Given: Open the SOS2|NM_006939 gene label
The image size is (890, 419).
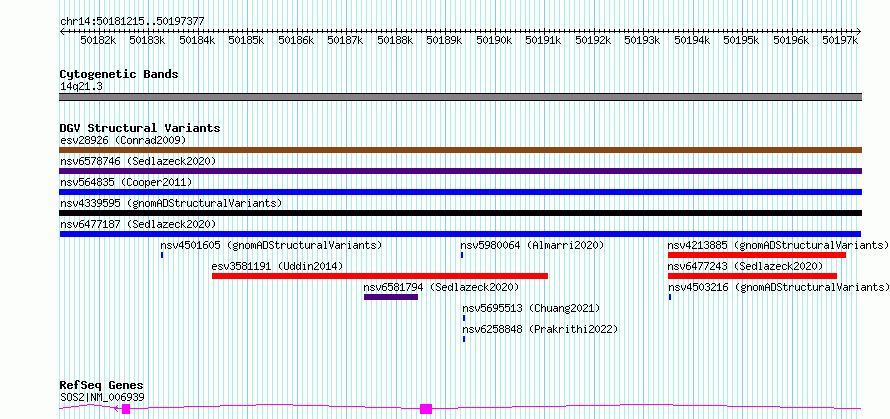Looking at the screenshot, I should click(x=102, y=397).
